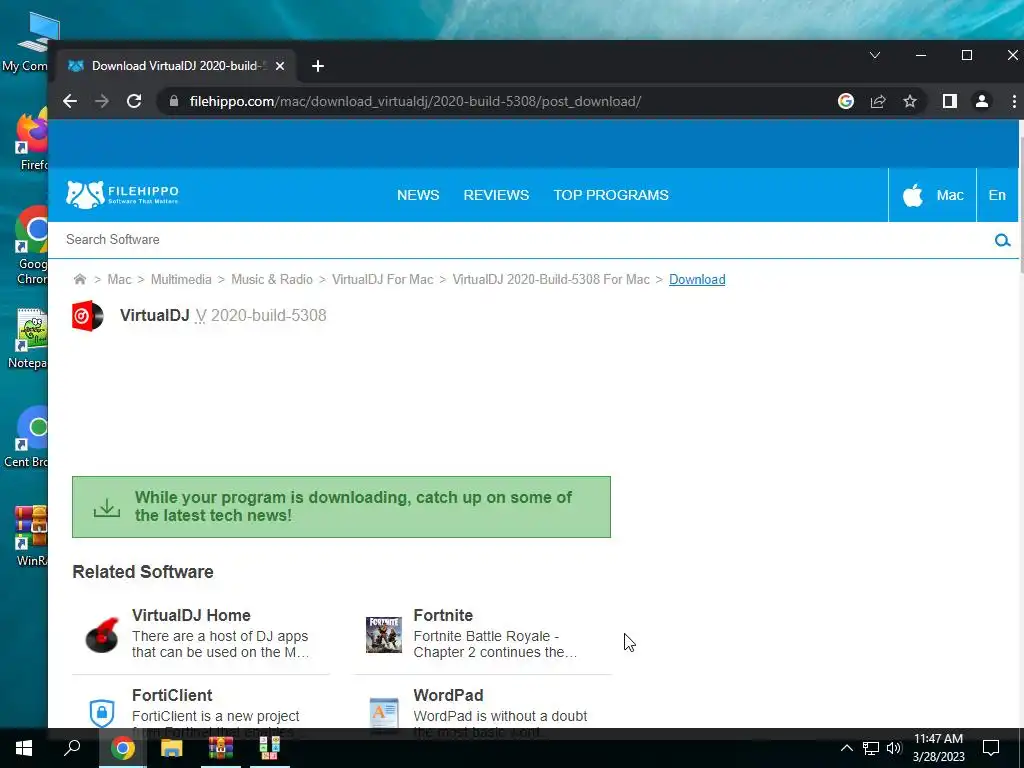Open the Mac platform selector
This screenshot has height=768, width=1024.
933,195
